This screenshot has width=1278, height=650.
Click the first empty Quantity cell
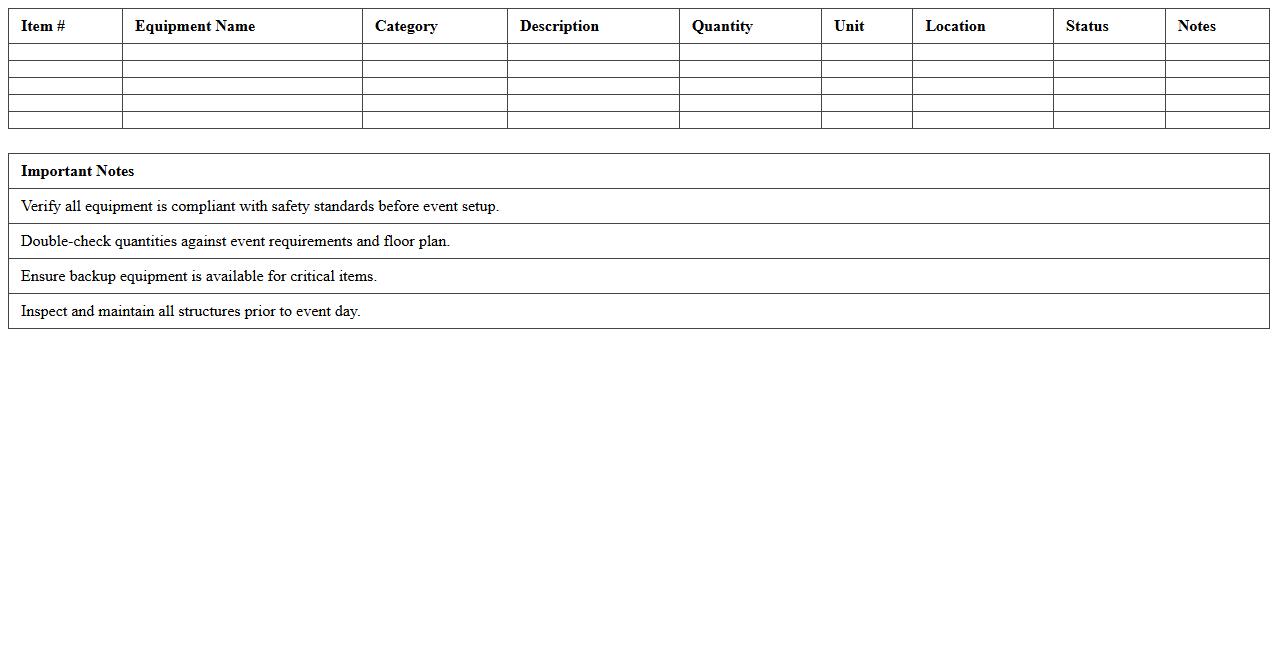click(749, 51)
